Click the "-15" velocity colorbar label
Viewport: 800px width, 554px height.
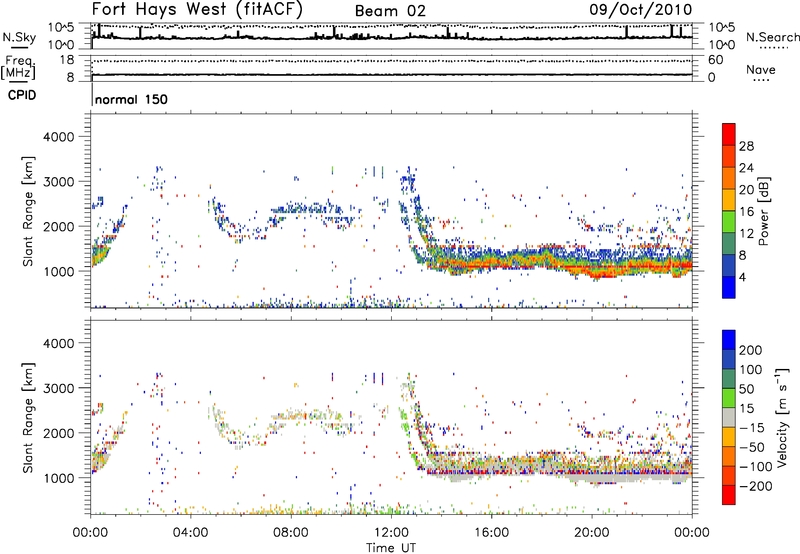[752, 428]
